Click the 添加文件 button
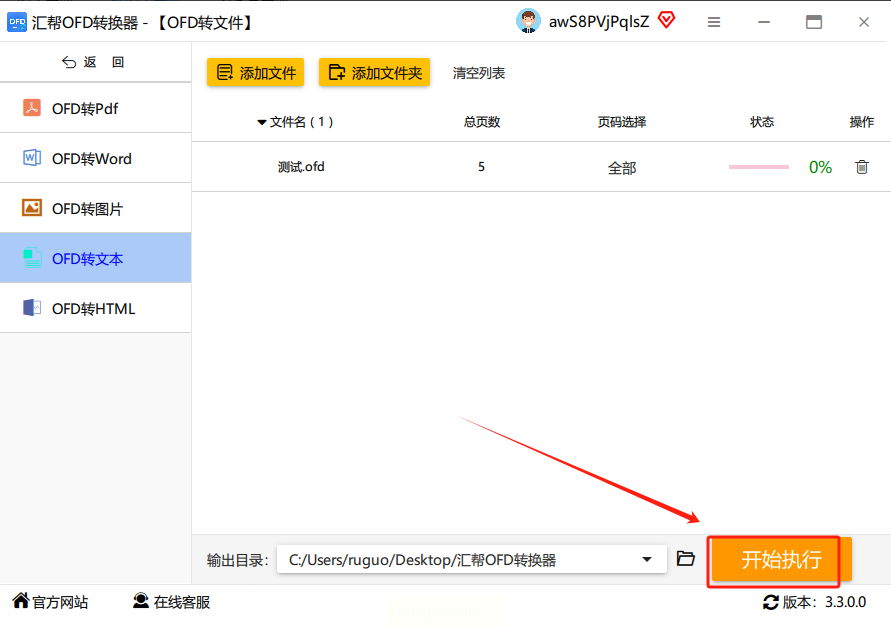Image resolution: width=891 pixels, height=627 pixels. [255, 72]
